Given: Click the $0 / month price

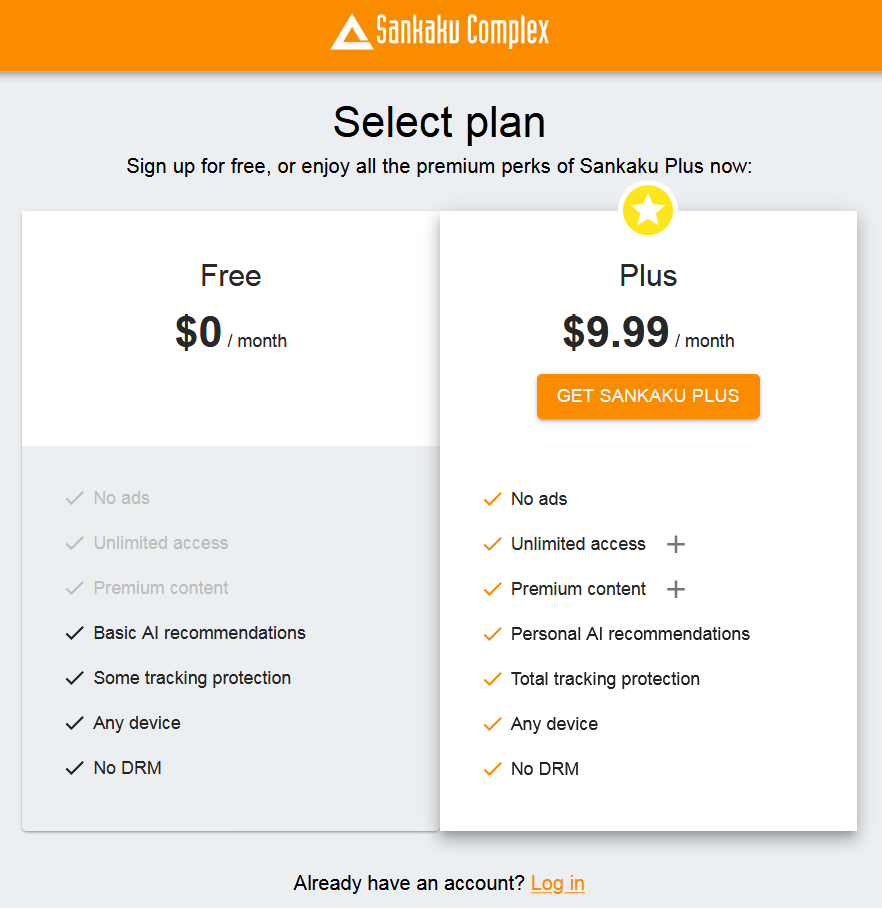Looking at the screenshot, I should [231, 333].
